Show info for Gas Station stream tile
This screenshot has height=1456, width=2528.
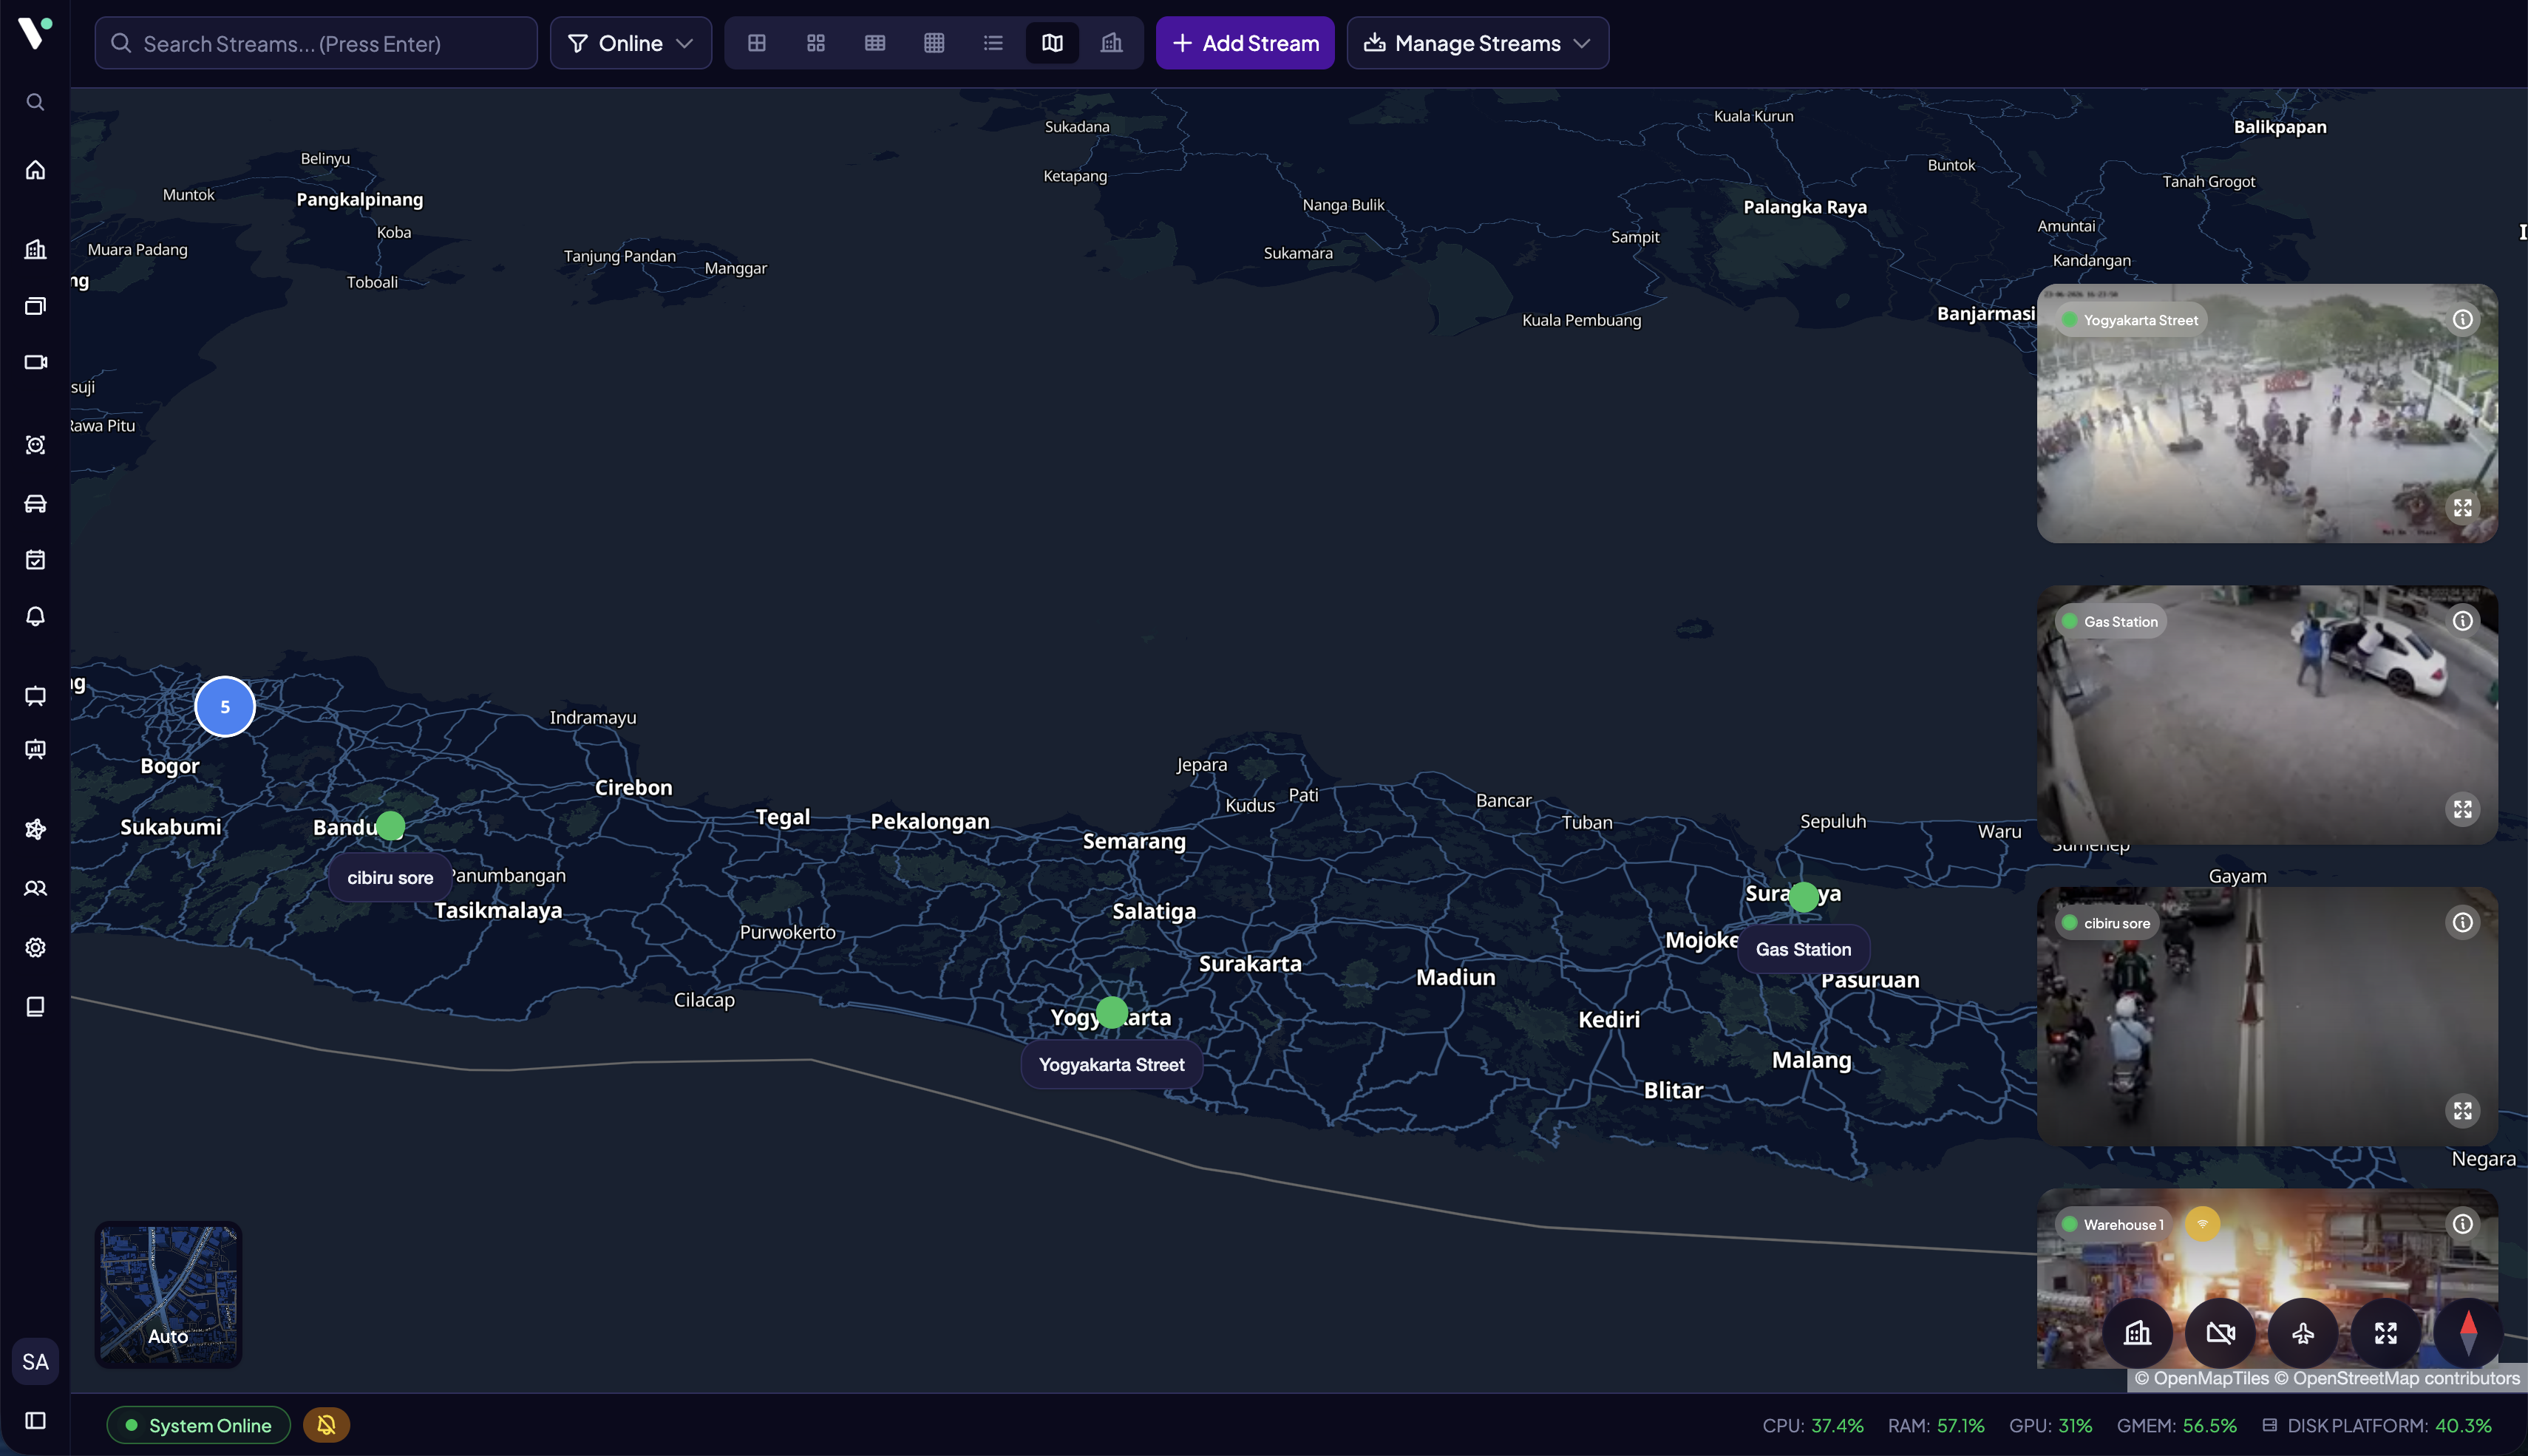(2462, 621)
